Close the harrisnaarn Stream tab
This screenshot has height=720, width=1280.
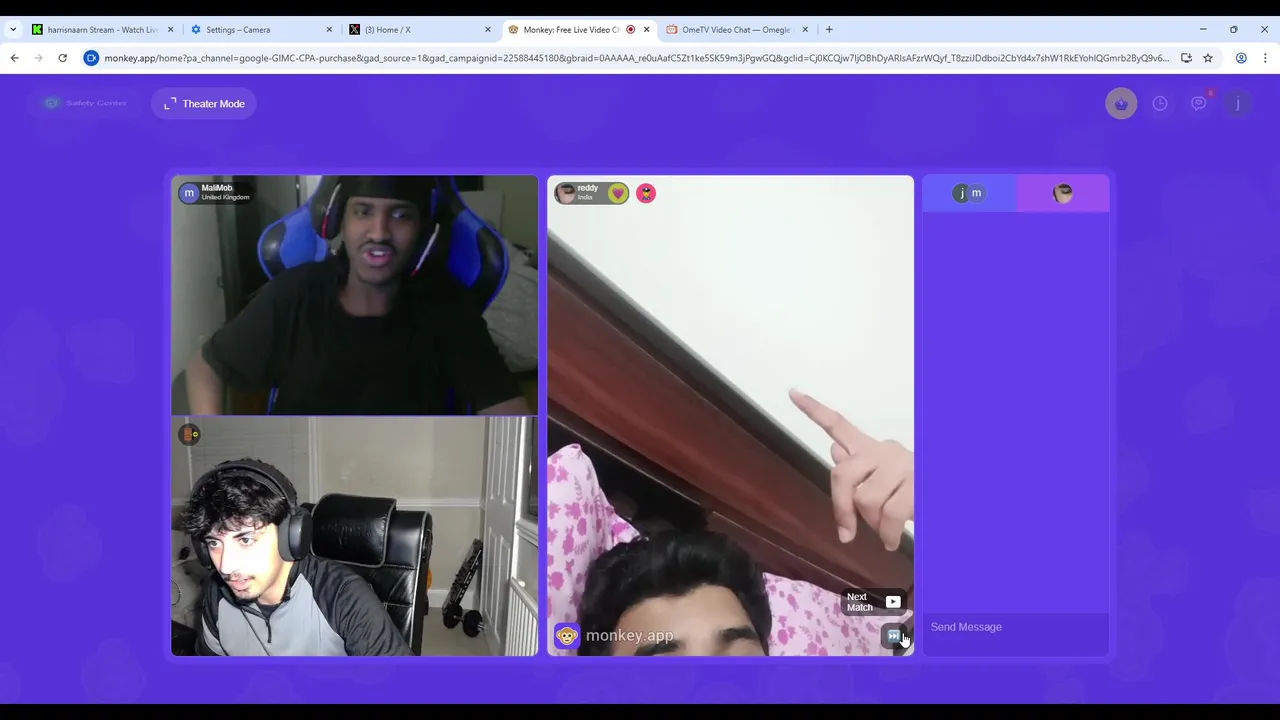tap(170, 30)
